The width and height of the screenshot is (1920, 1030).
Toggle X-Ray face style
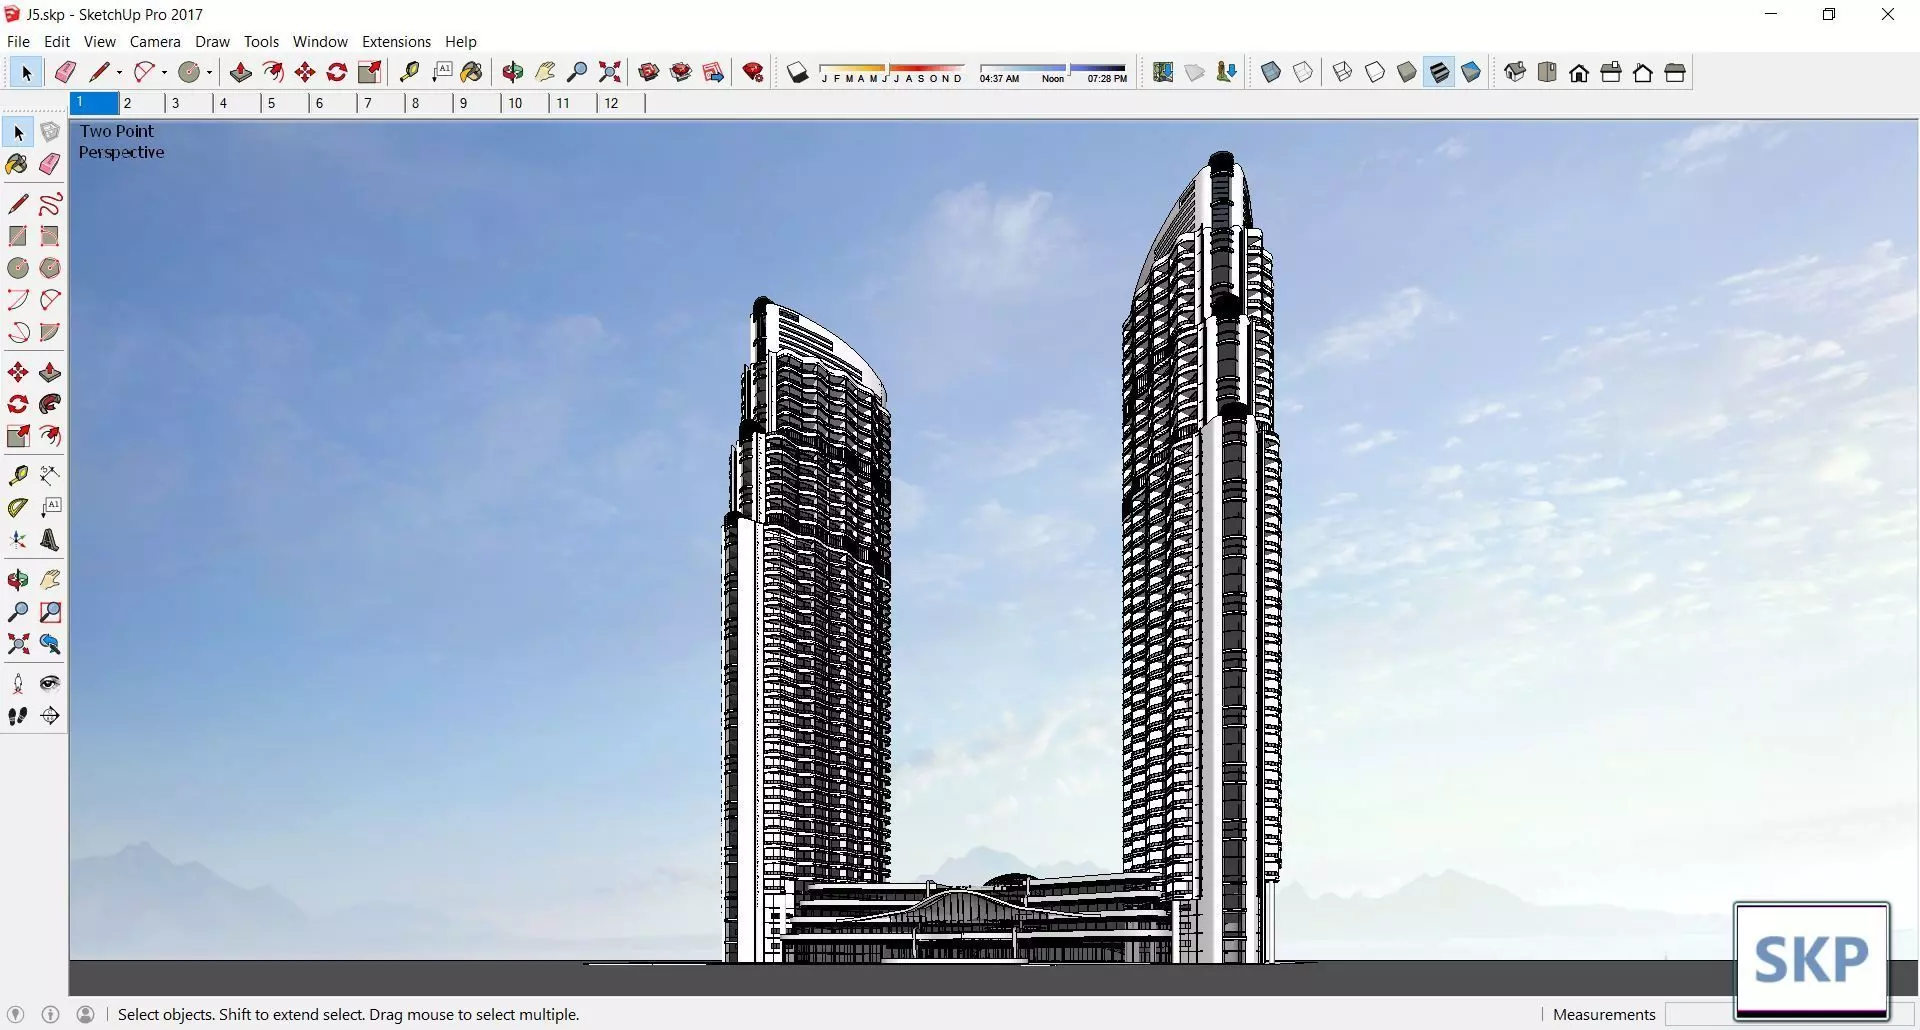click(1271, 72)
